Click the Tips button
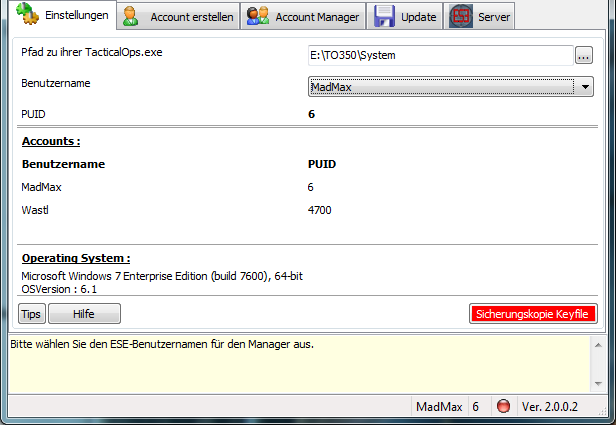Image resolution: width=616 pixels, height=425 pixels. coord(31,314)
